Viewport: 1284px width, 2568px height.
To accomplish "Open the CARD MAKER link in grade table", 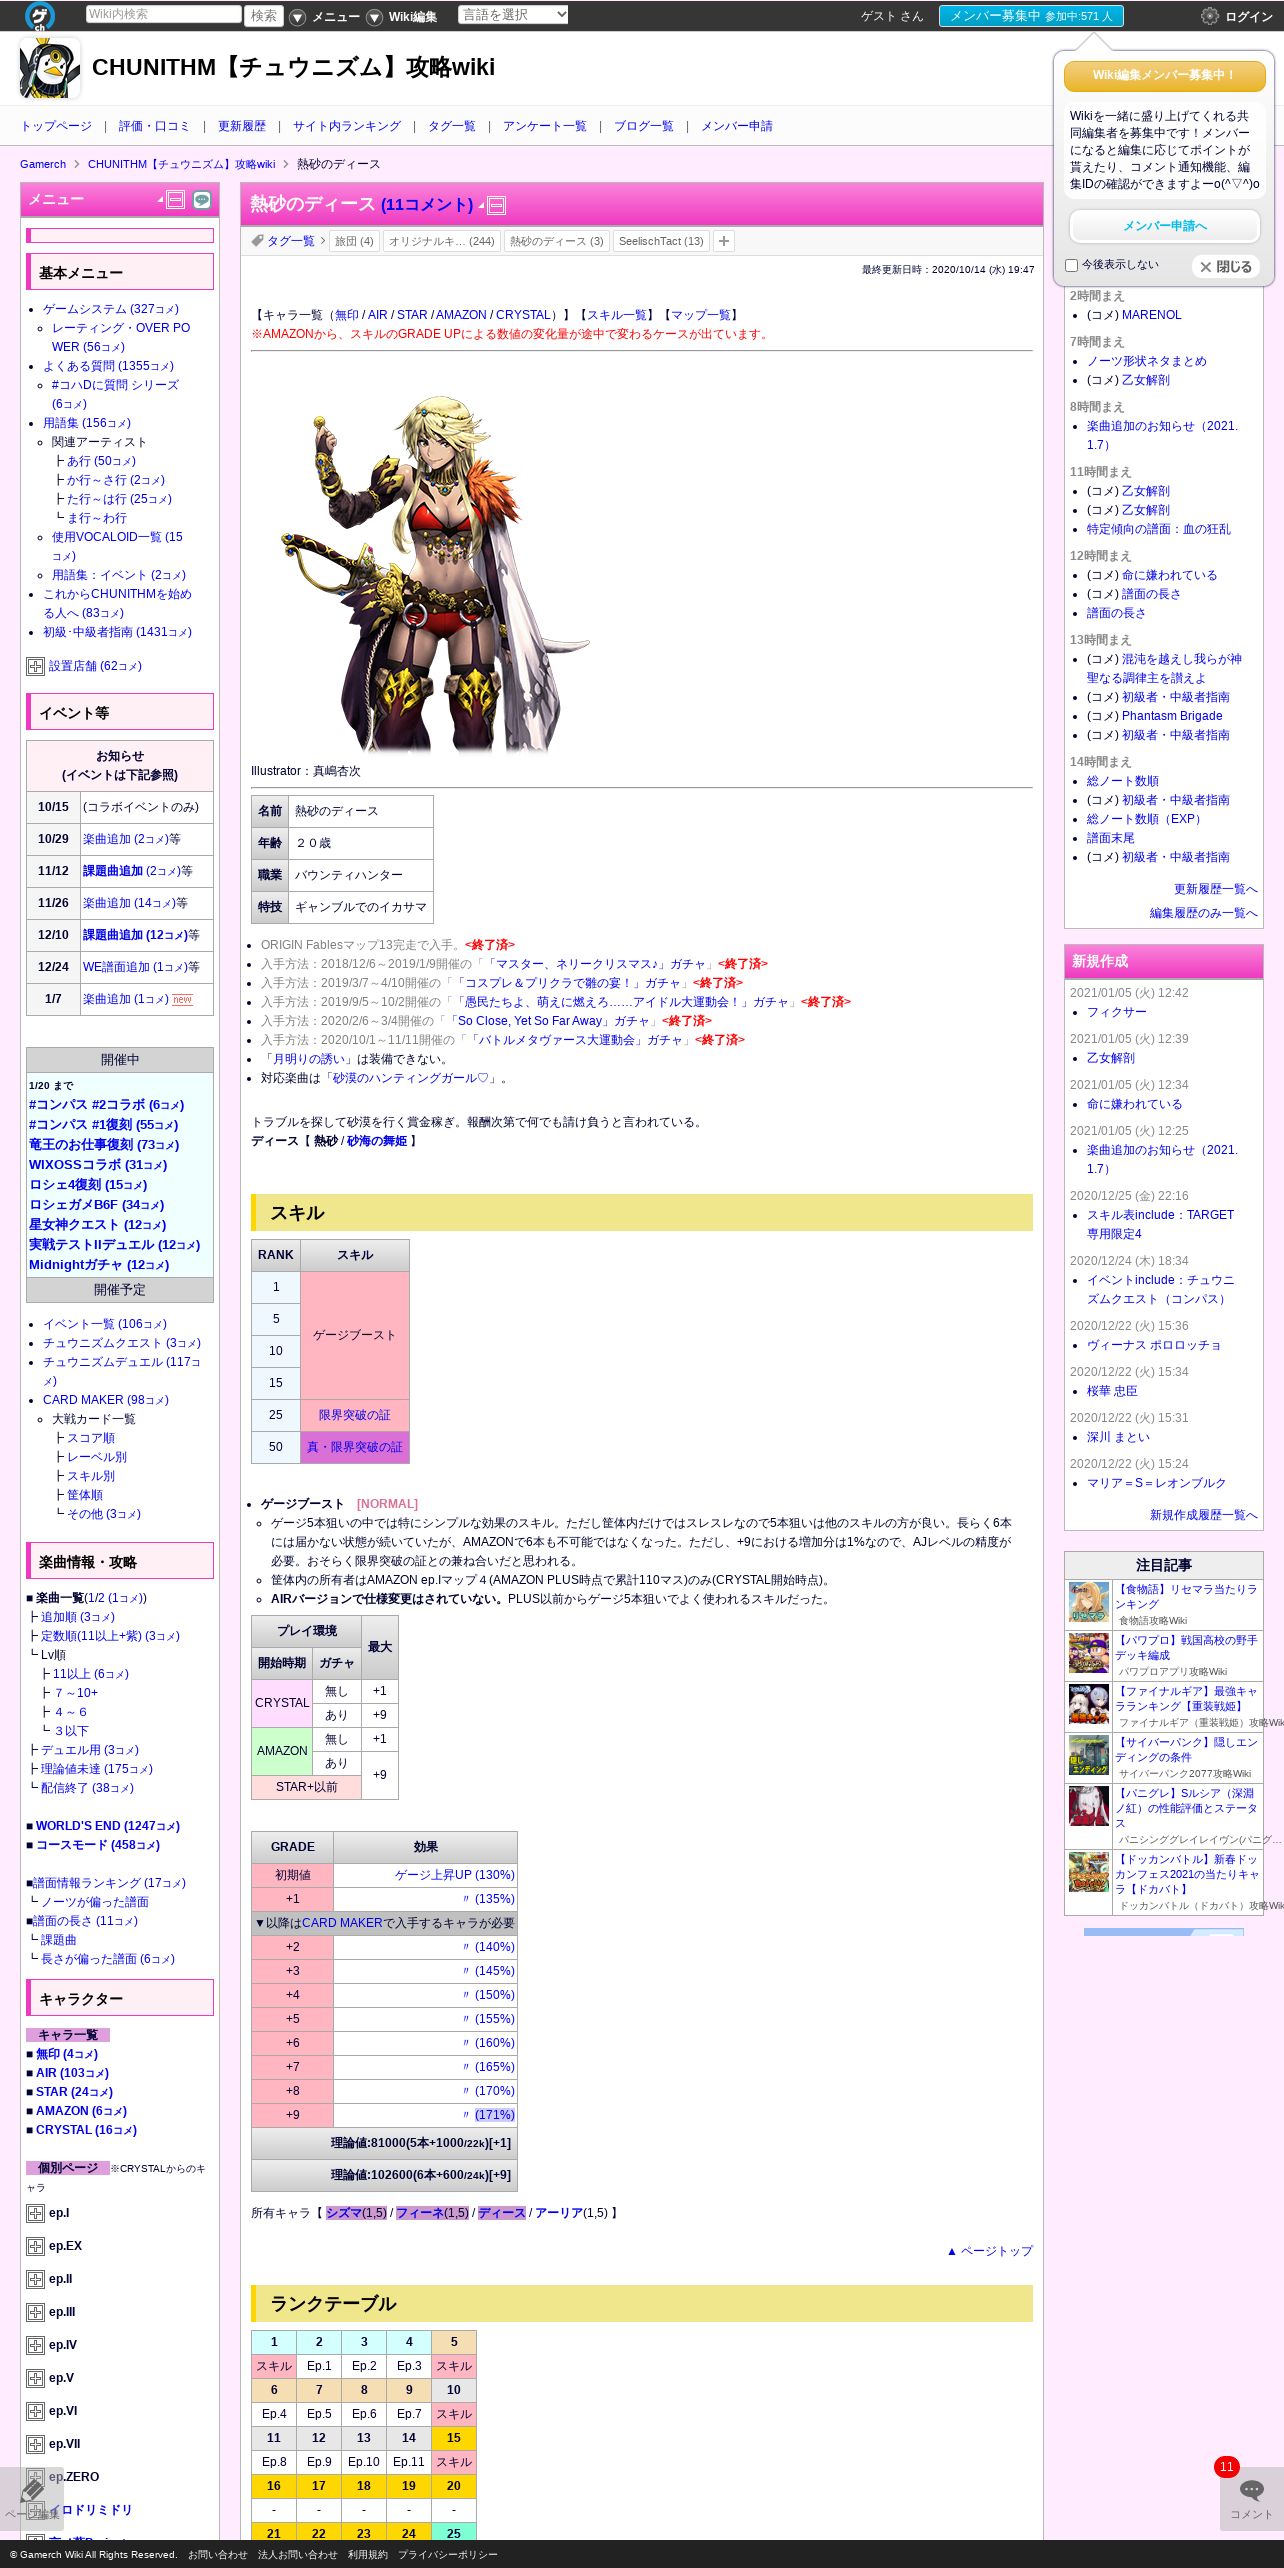I will (342, 1923).
